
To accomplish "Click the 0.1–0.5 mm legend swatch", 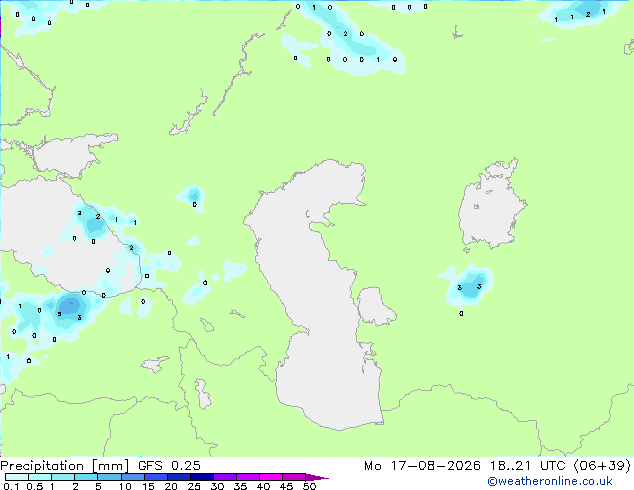I will click(17, 477).
